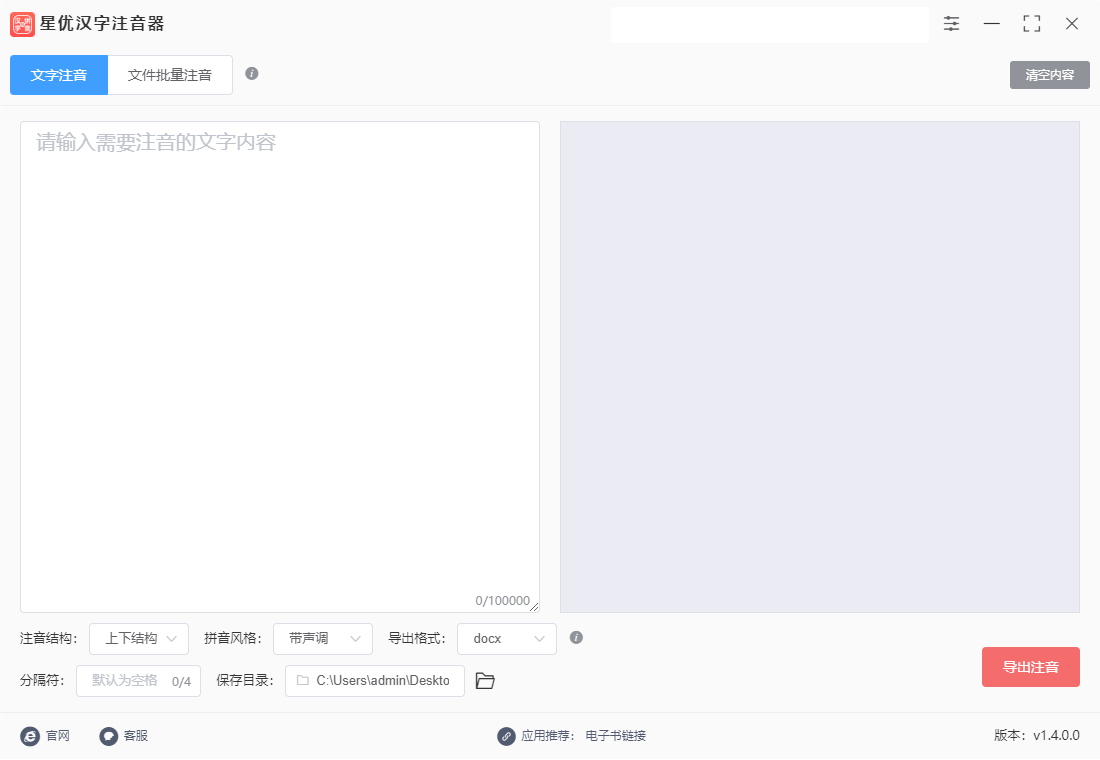This screenshot has width=1100, height=760.
Task: Click the 分隔符 input field
Action: pos(138,681)
